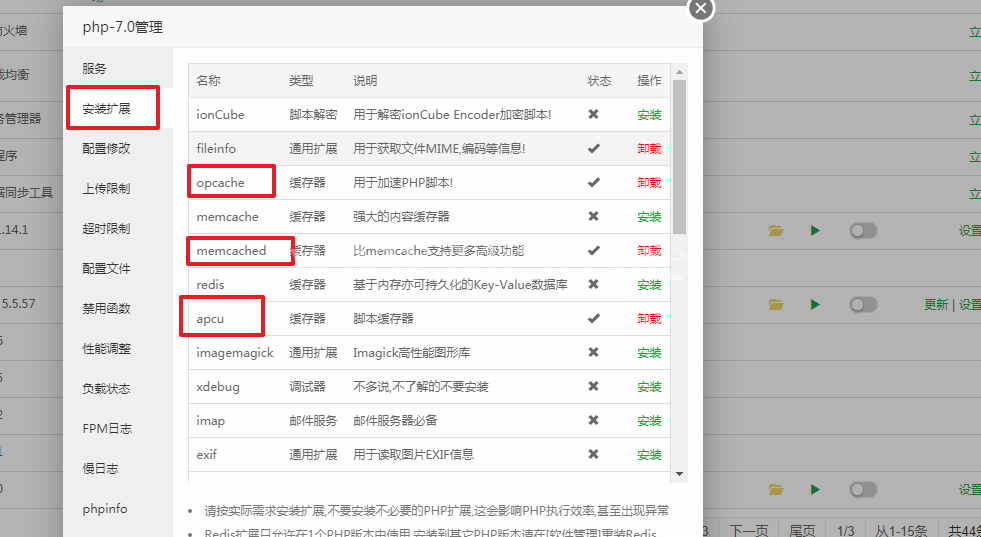
Task: Select the 安装扩展 sidebar tab
Action: [x=106, y=108]
